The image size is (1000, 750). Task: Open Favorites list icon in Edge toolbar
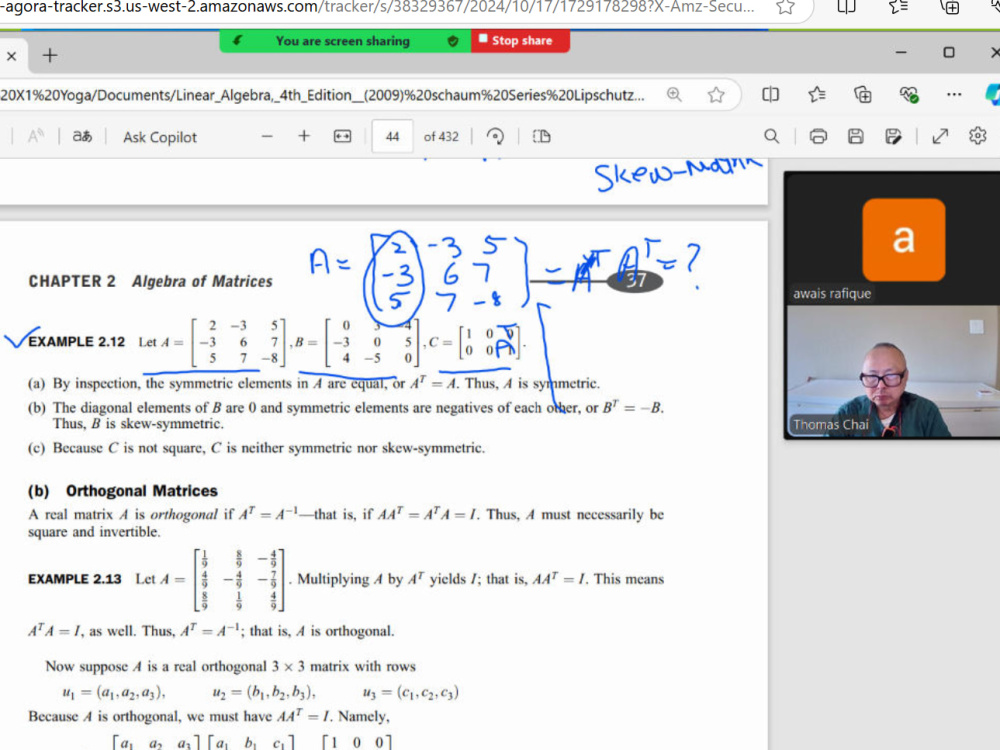click(817, 95)
